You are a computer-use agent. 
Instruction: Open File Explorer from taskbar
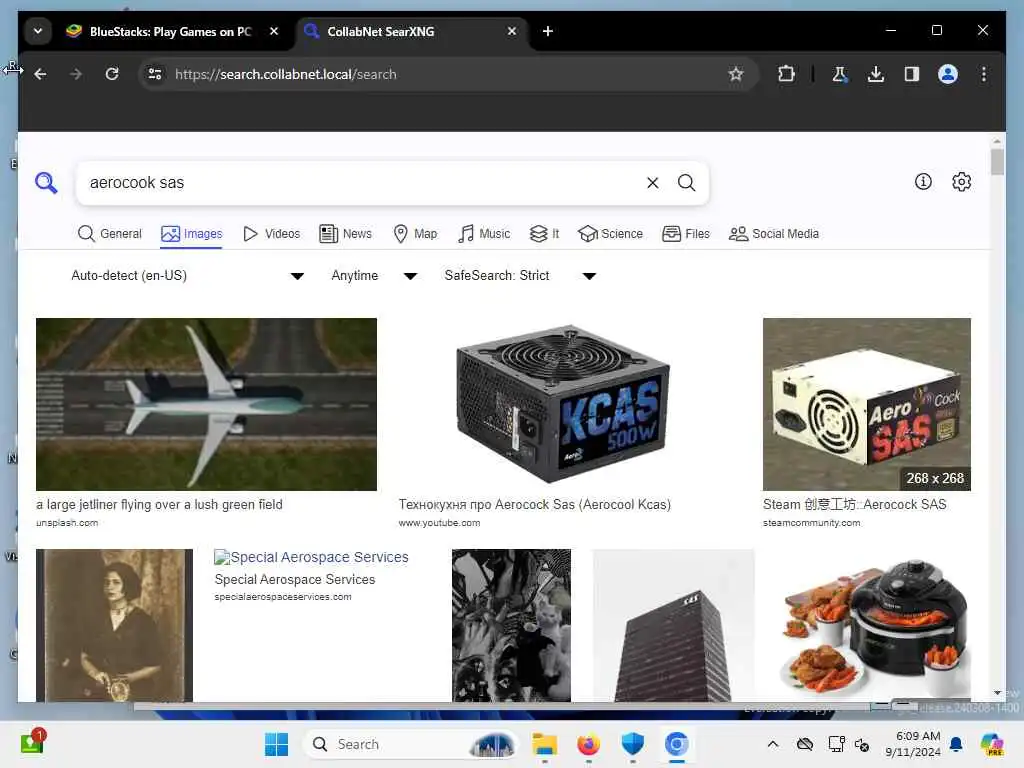tap(545, 744)
